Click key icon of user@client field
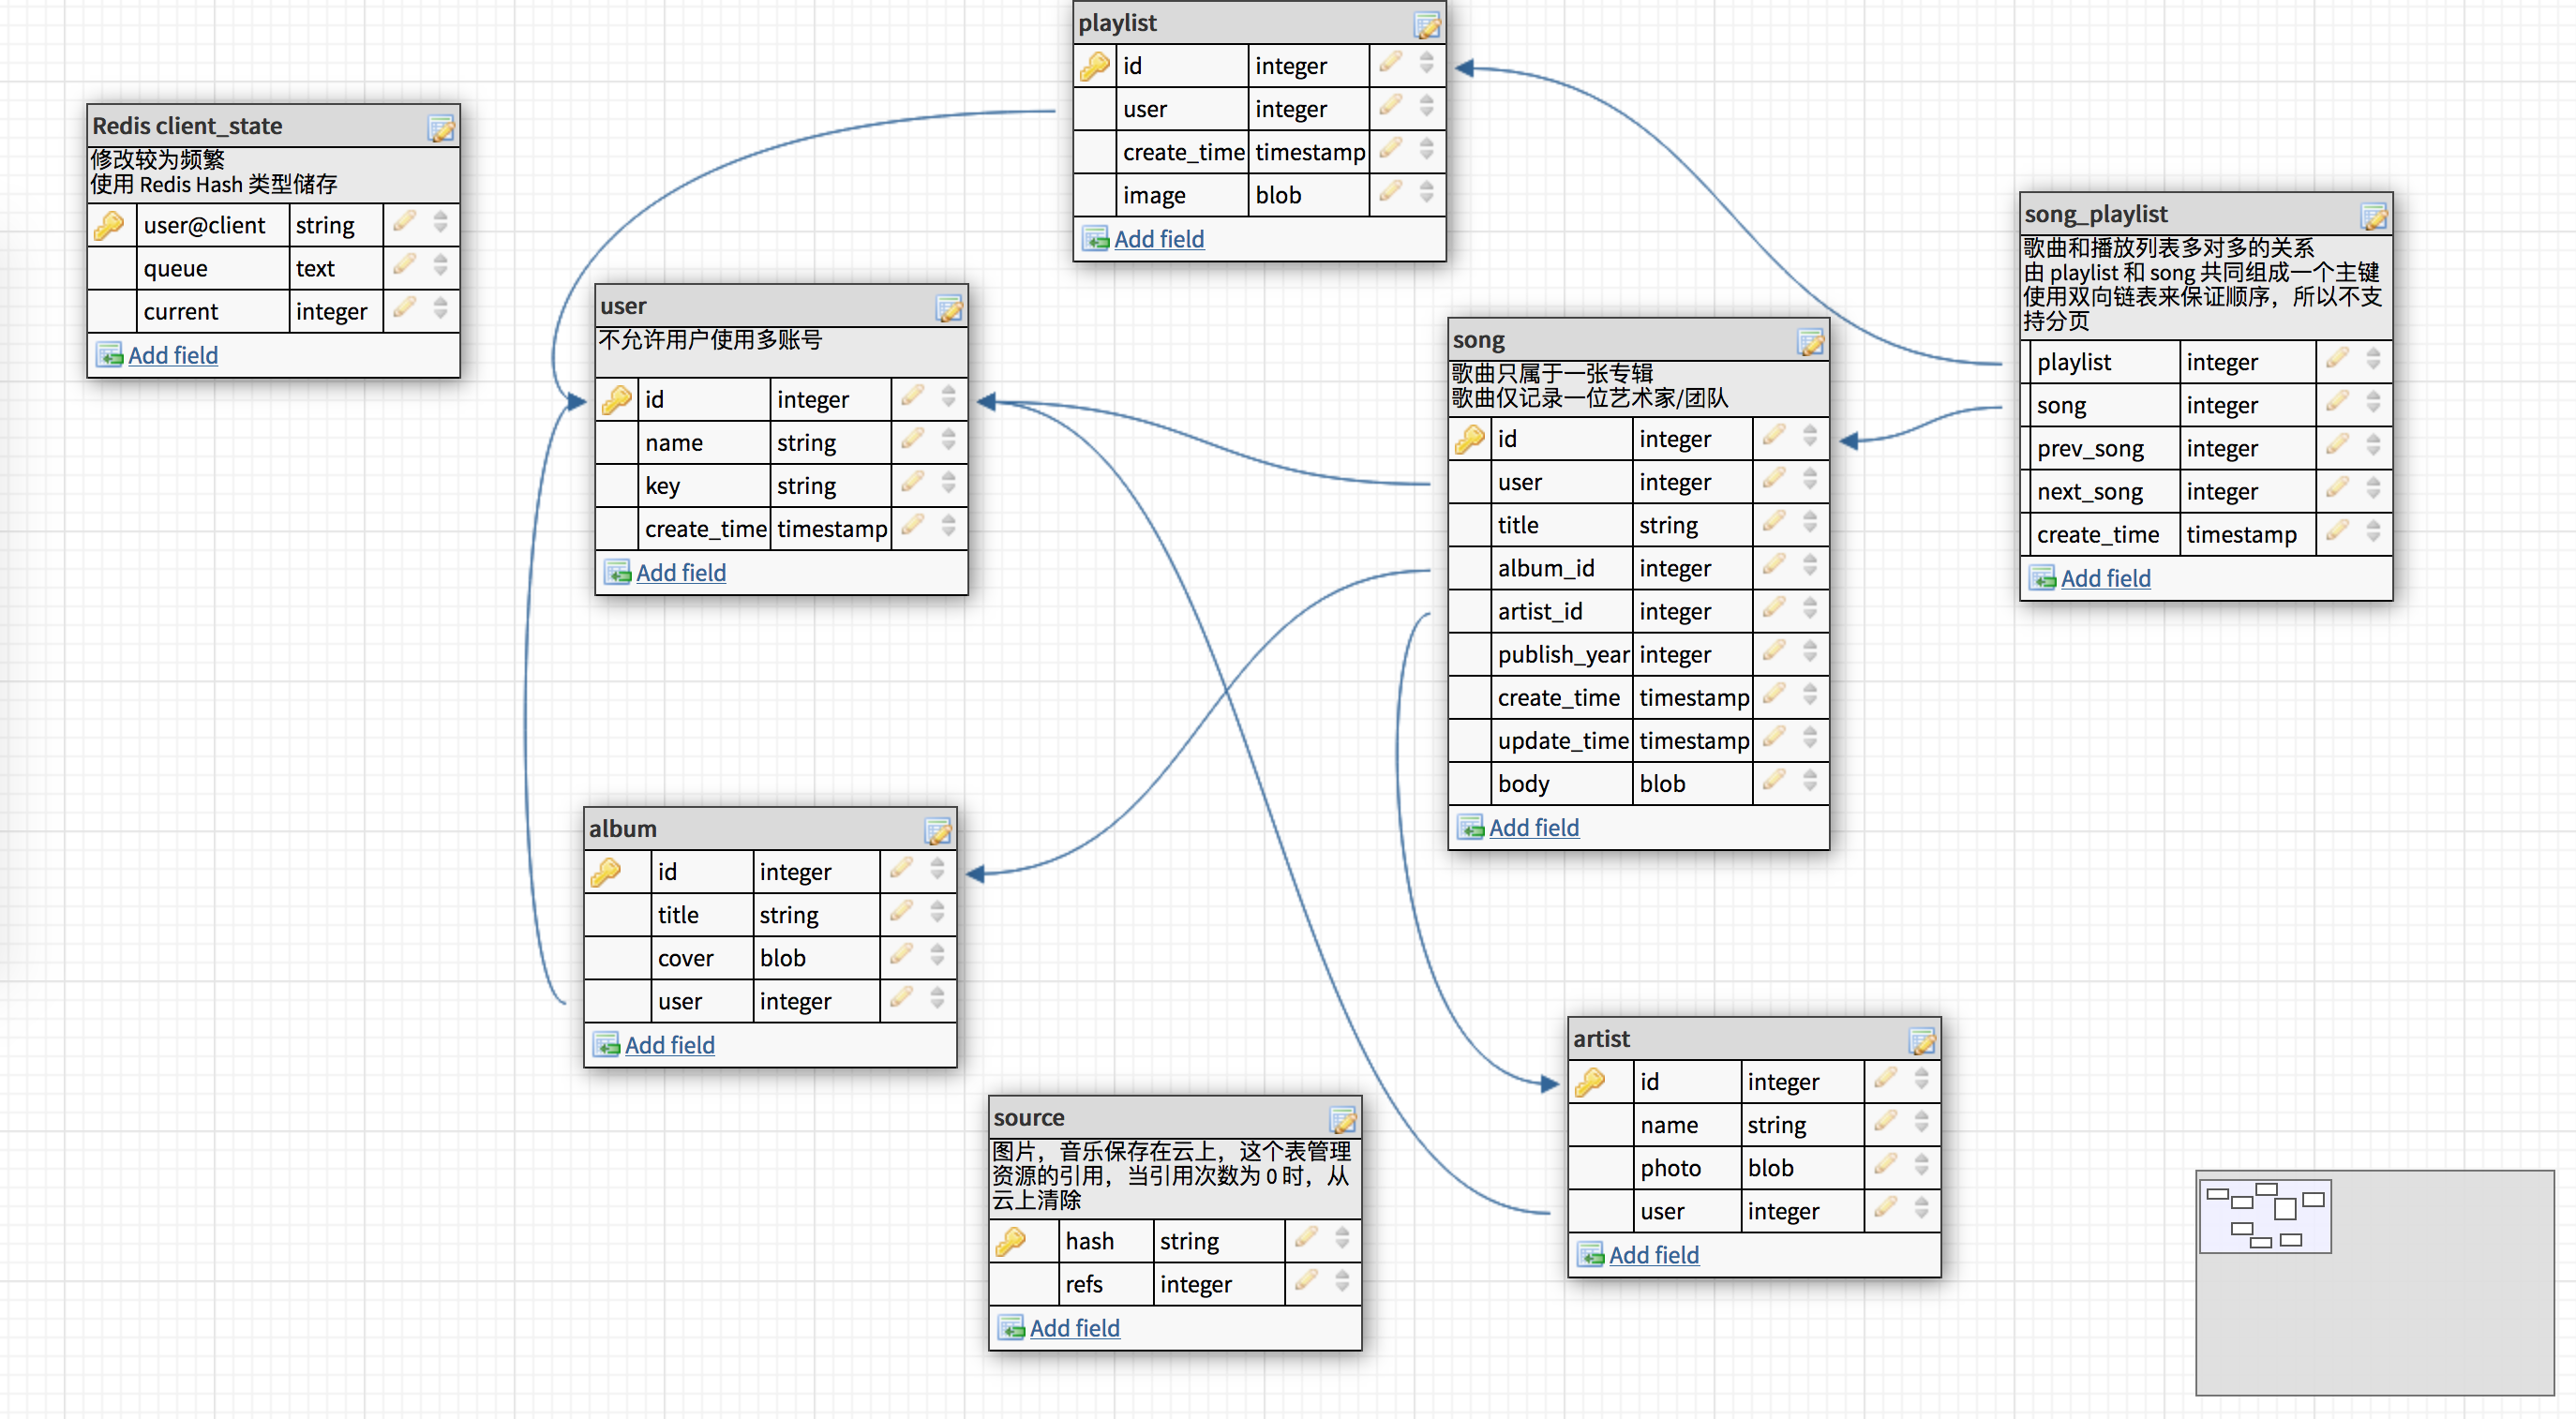This screenshot has height=1419, width=2576. [109, 226]
